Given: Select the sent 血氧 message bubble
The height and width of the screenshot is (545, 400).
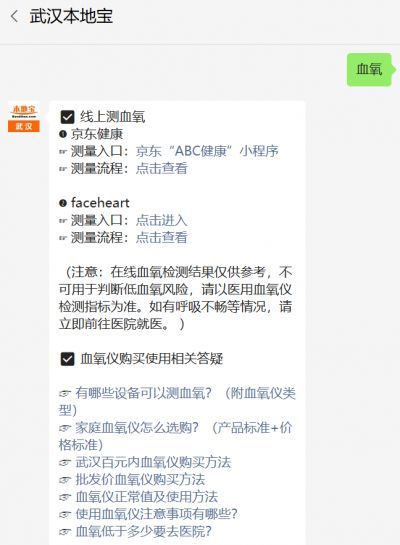Looking at the screenshot, I should (x=369, y=70).
